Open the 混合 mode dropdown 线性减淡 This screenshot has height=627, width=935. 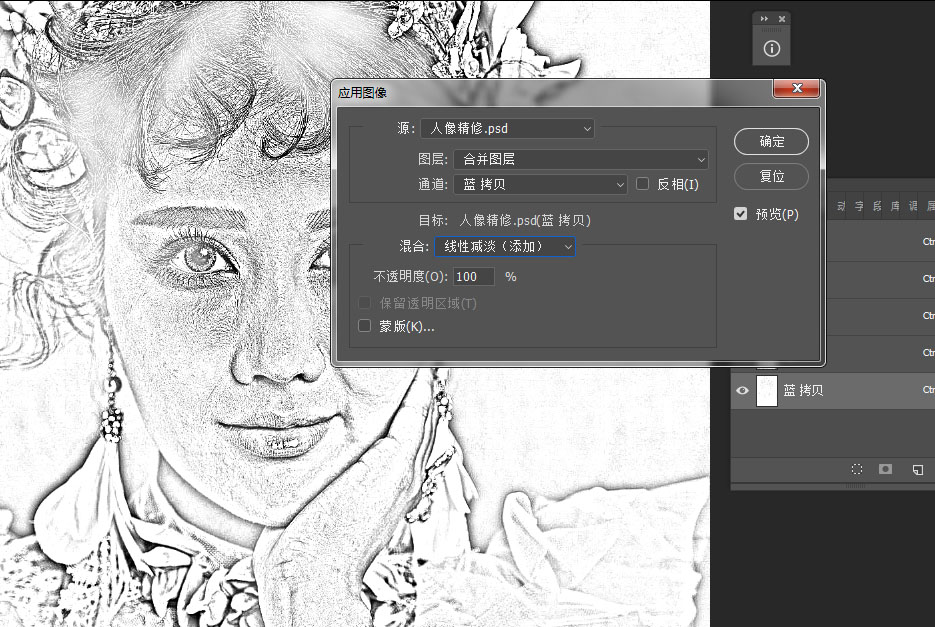point(504,246)
